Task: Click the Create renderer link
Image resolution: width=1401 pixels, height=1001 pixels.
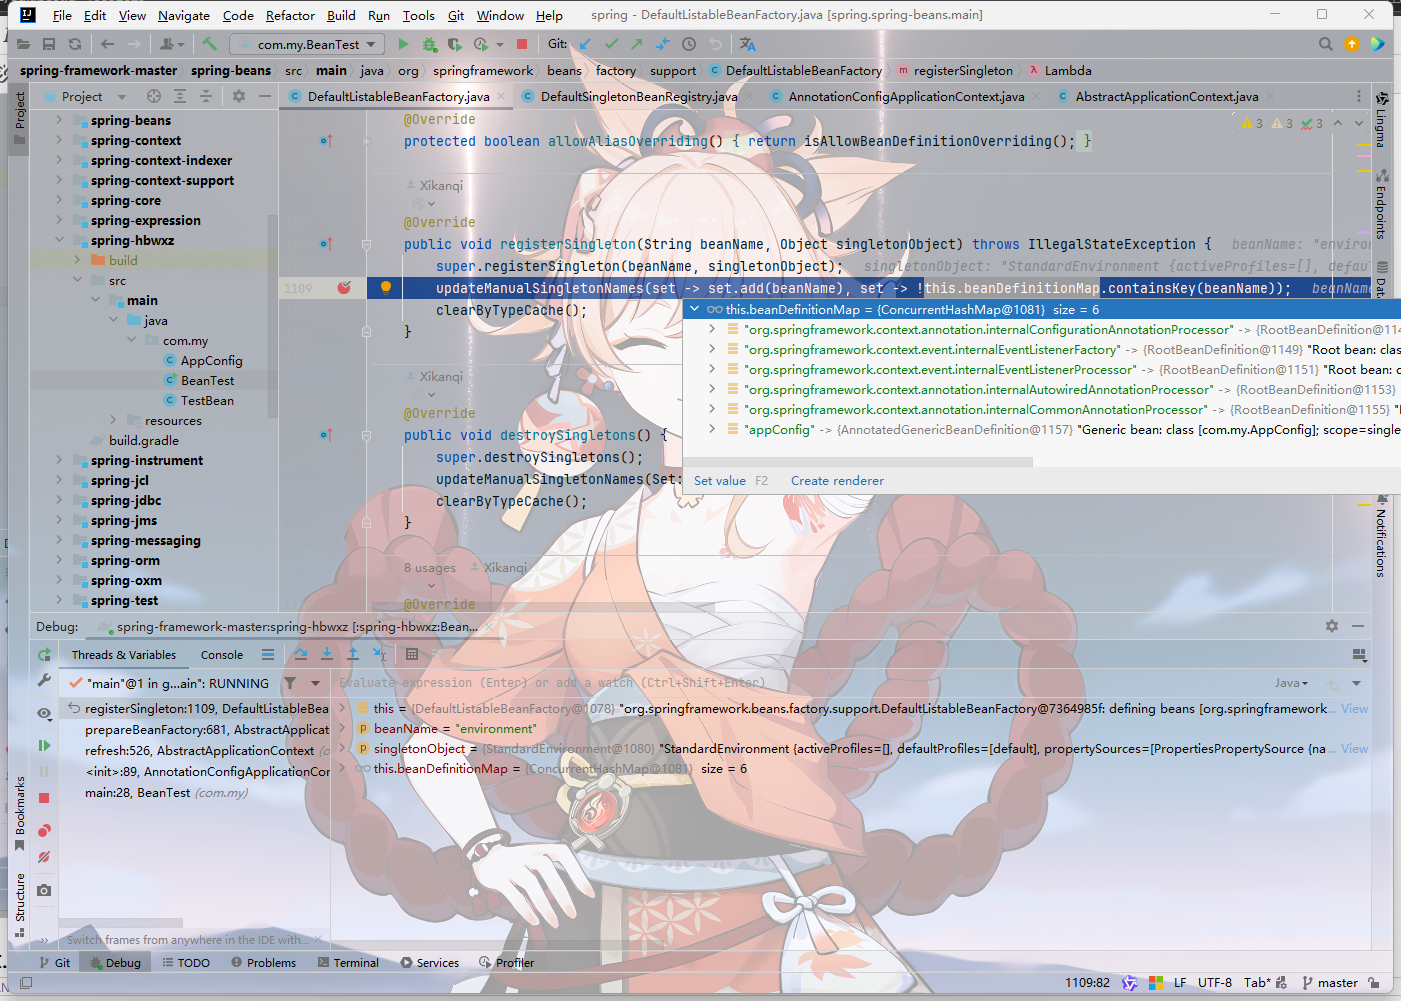Action: click(837, 480)
